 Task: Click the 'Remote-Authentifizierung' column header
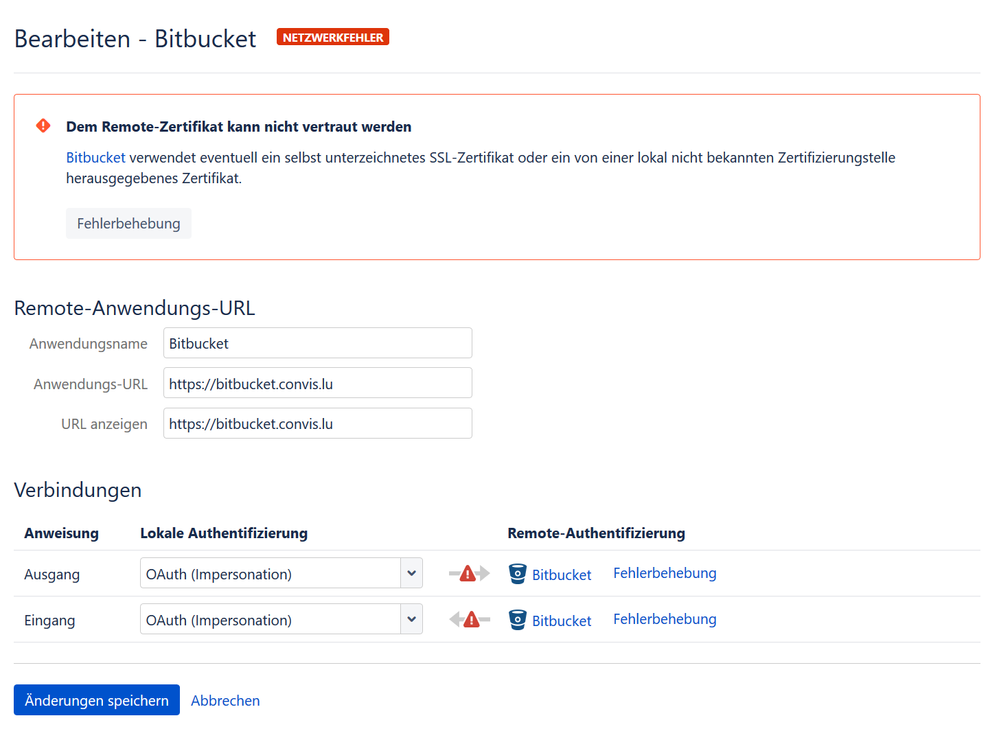point(596,533)
